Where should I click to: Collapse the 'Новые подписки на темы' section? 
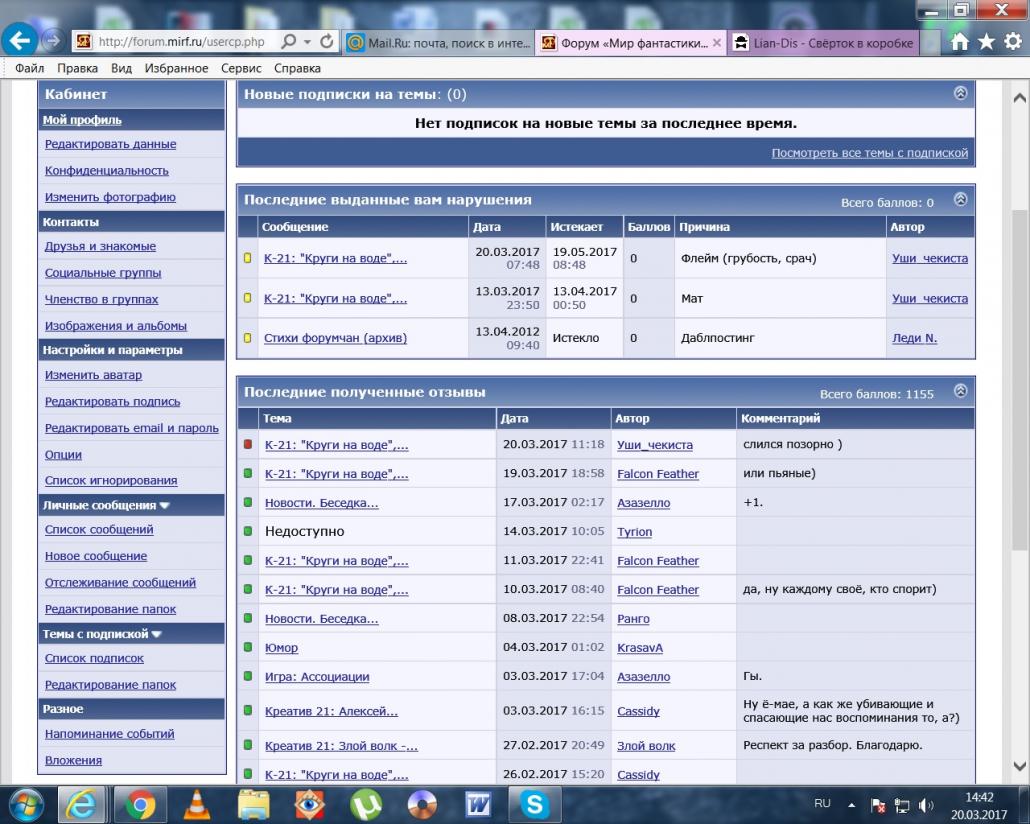point(960,93)
